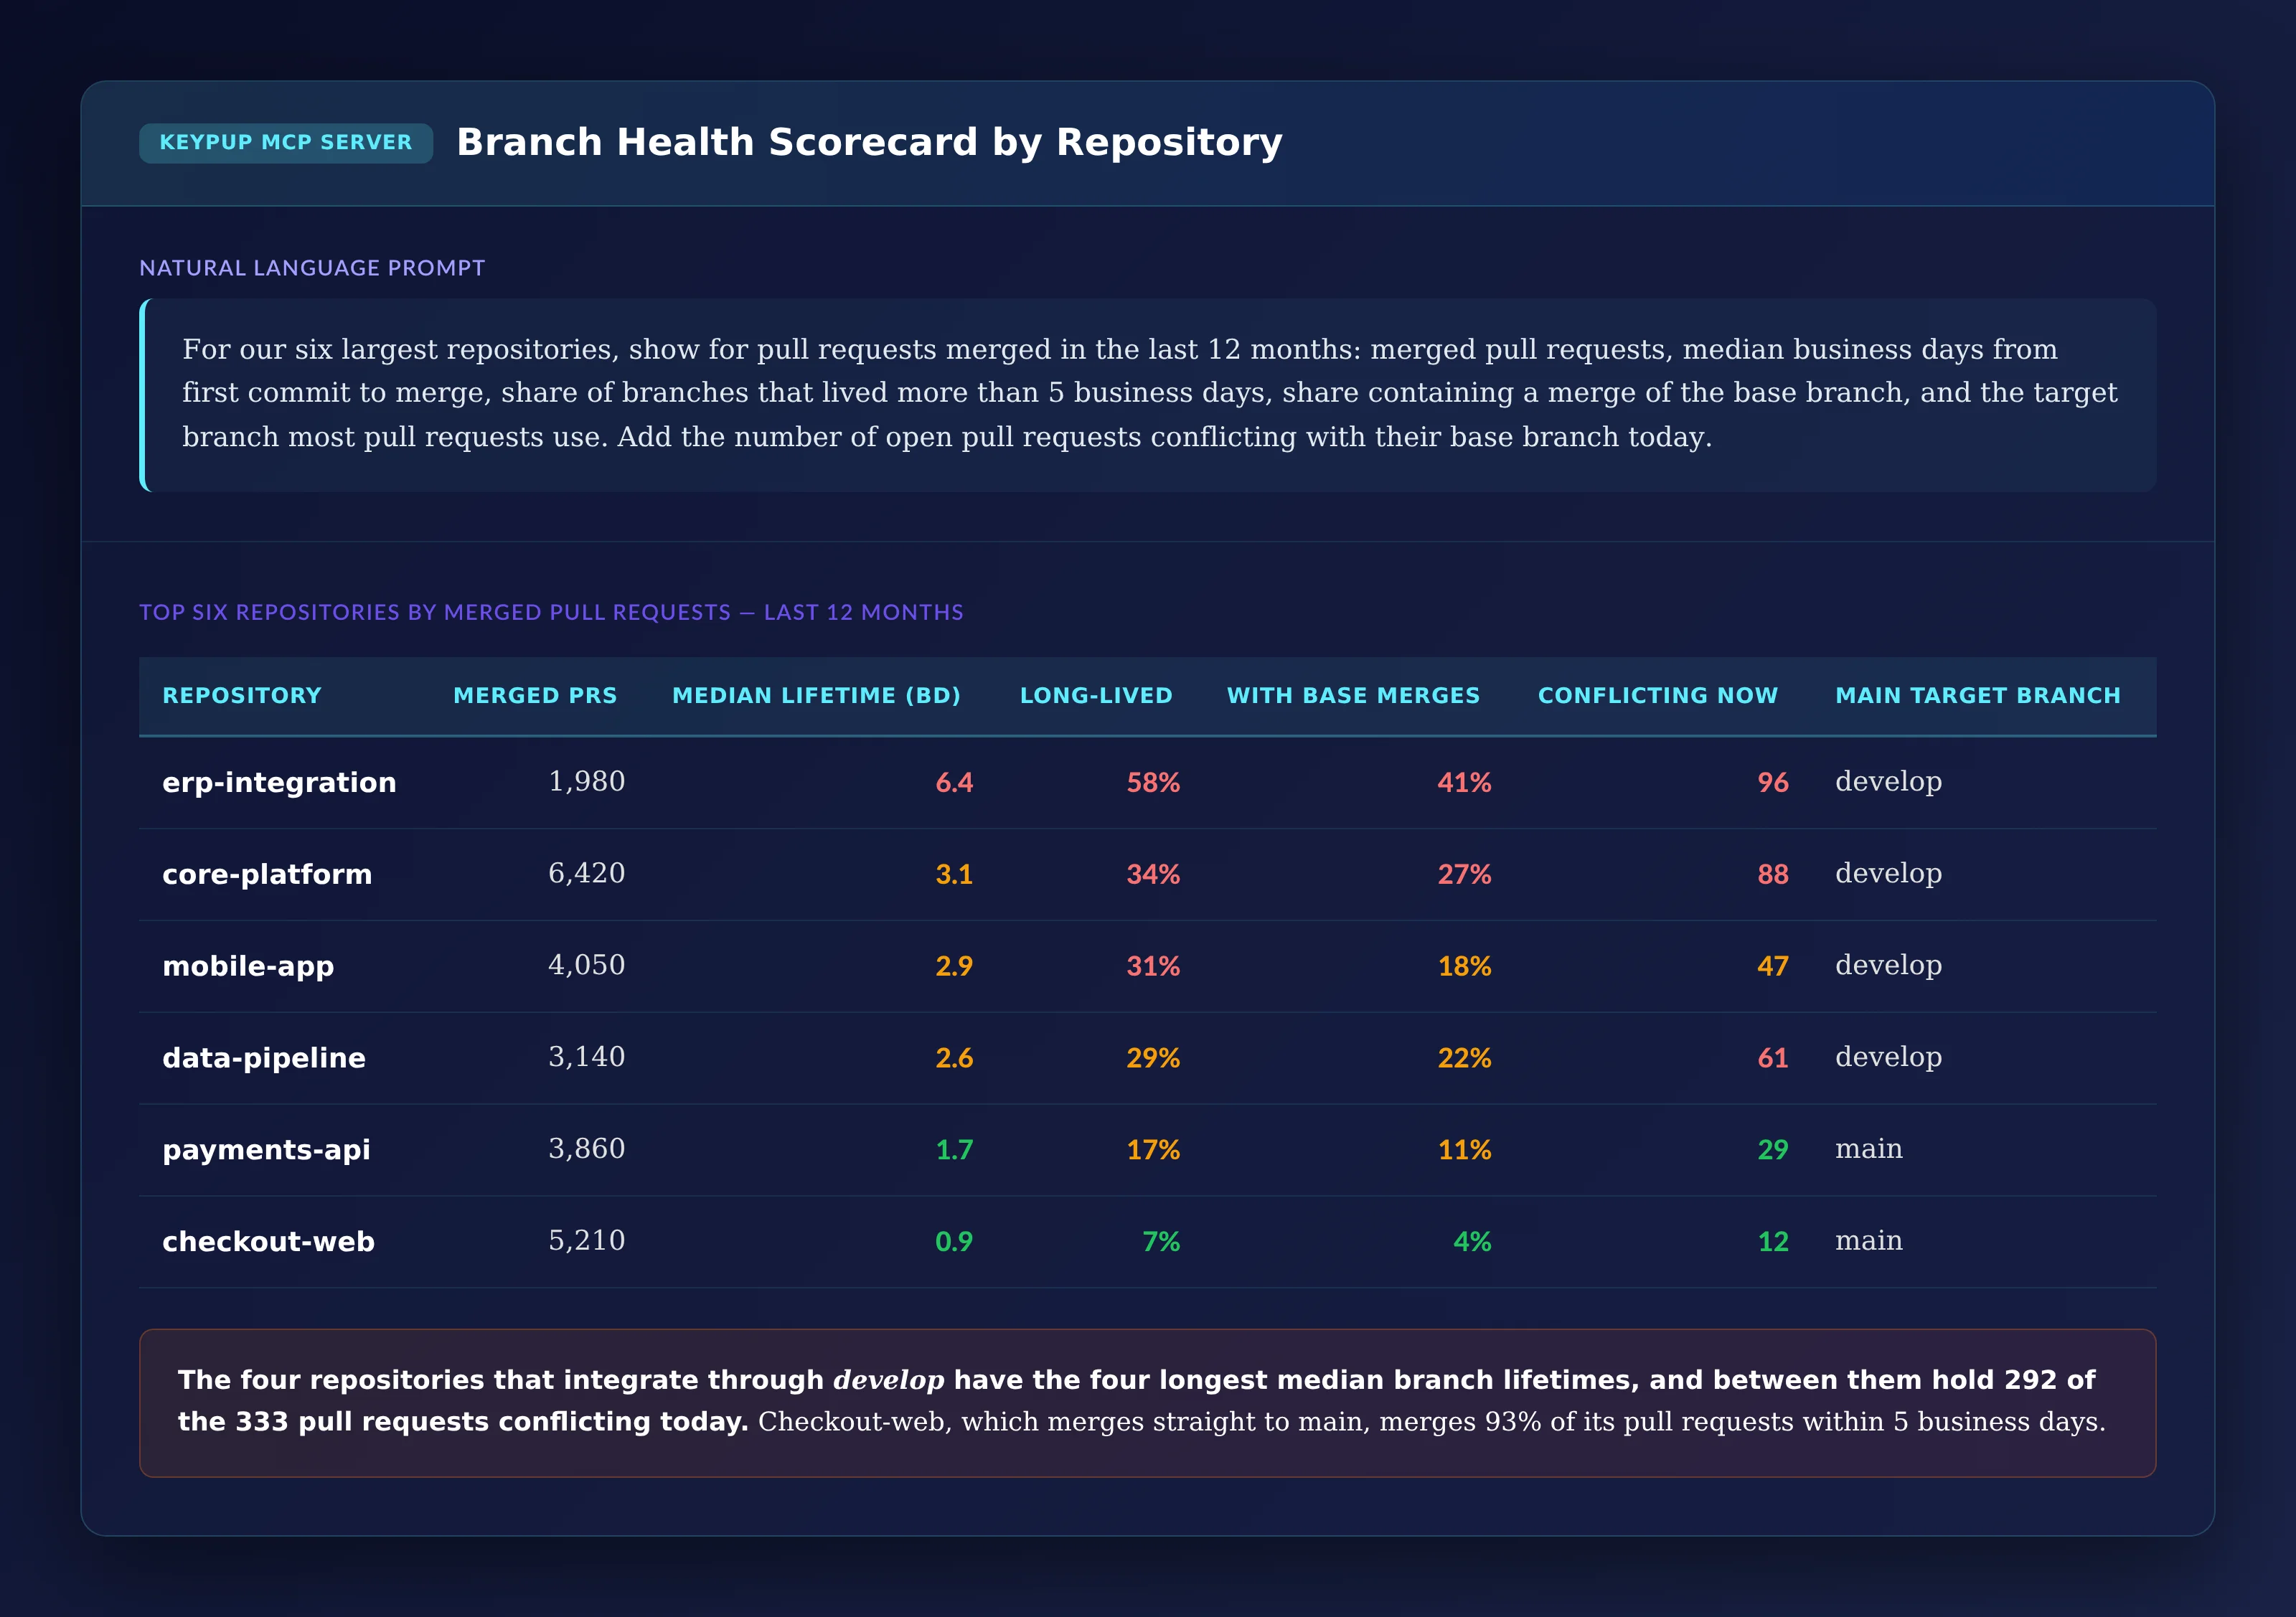
Task: Select the payments-api repository name
Action: click(x=266, y=1151)
